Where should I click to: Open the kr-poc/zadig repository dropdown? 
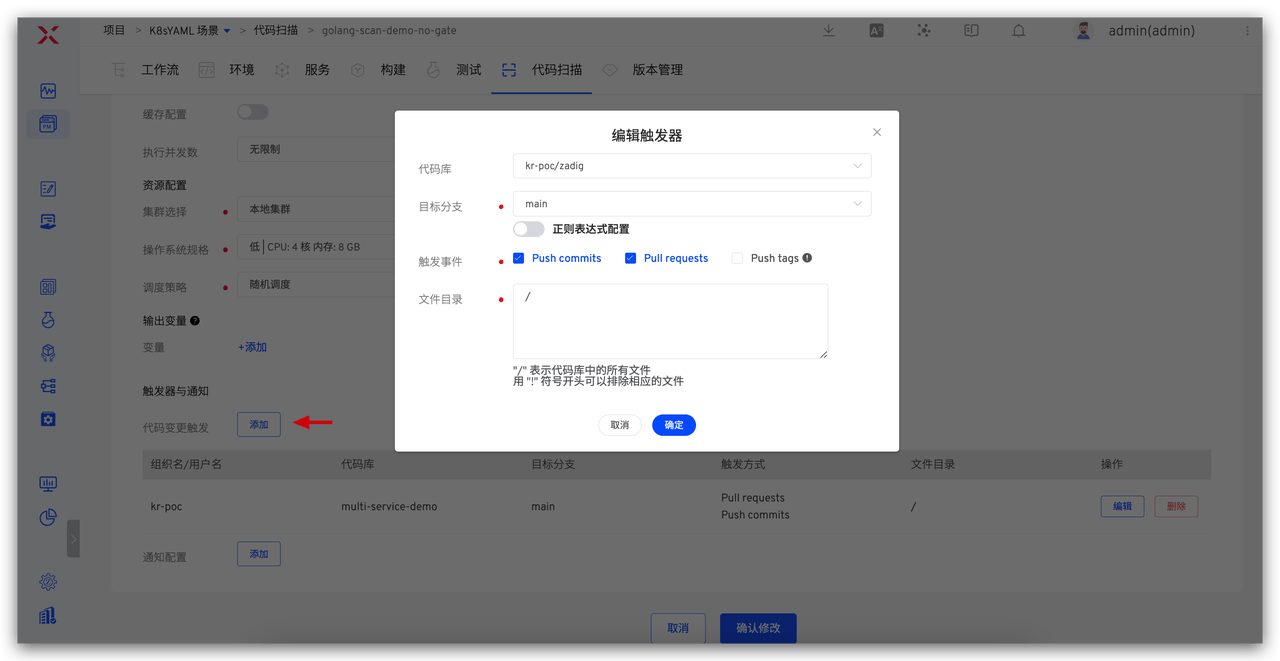(691, 166)
